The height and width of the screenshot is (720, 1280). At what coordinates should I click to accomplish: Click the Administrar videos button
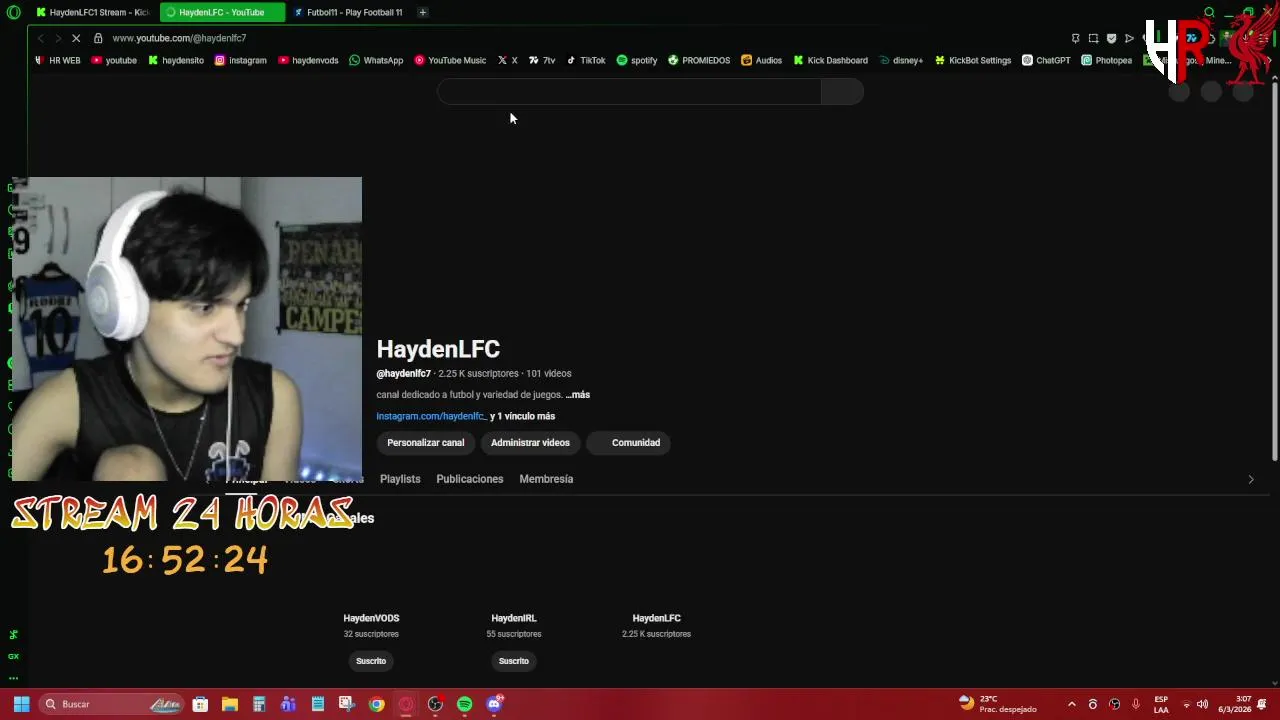[x=530, y=443]
